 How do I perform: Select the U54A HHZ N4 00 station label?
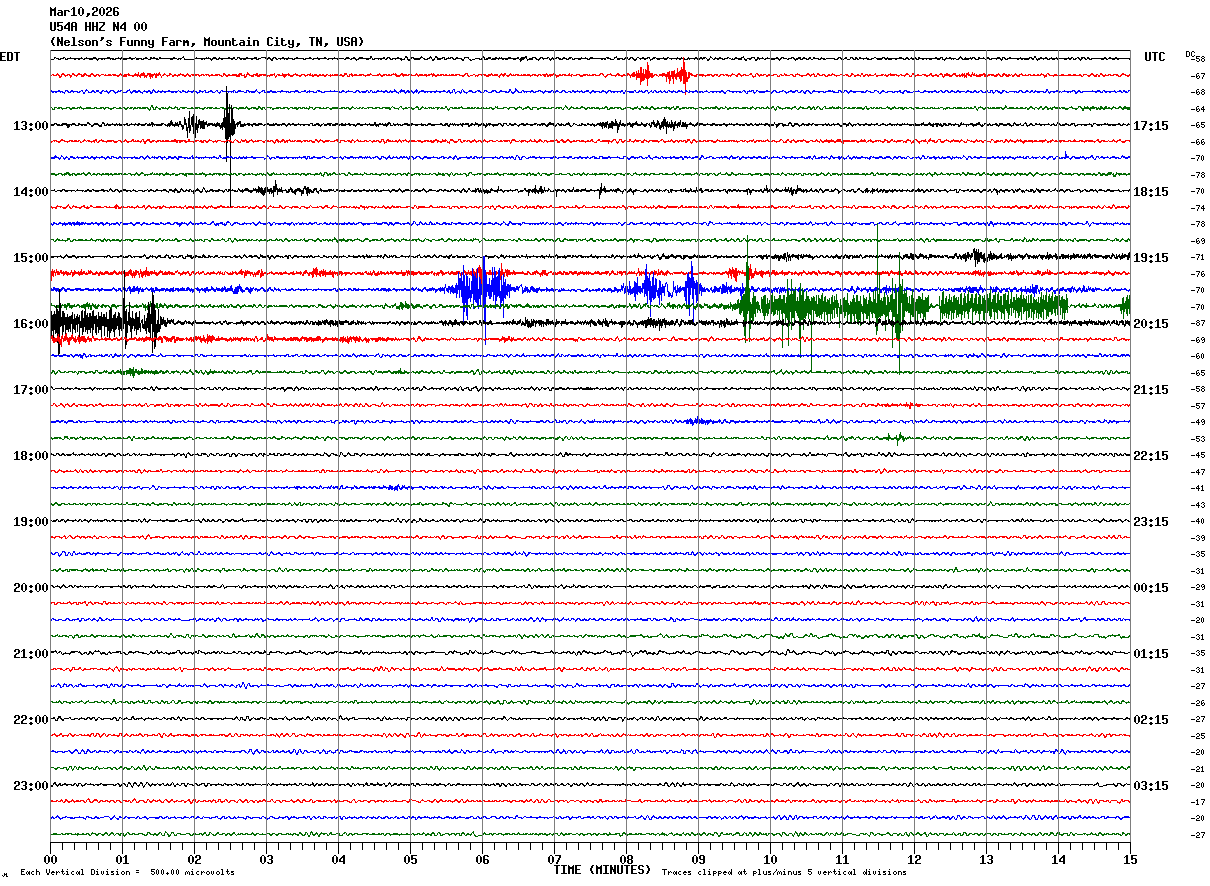tap(98, 27)
